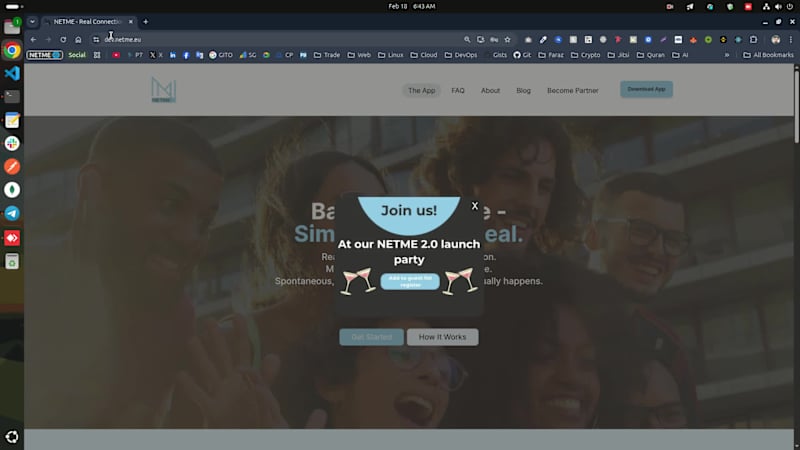Close the NETME browser tab
The width and height of the screenshot is (800, 450).
tap(131, 21)
